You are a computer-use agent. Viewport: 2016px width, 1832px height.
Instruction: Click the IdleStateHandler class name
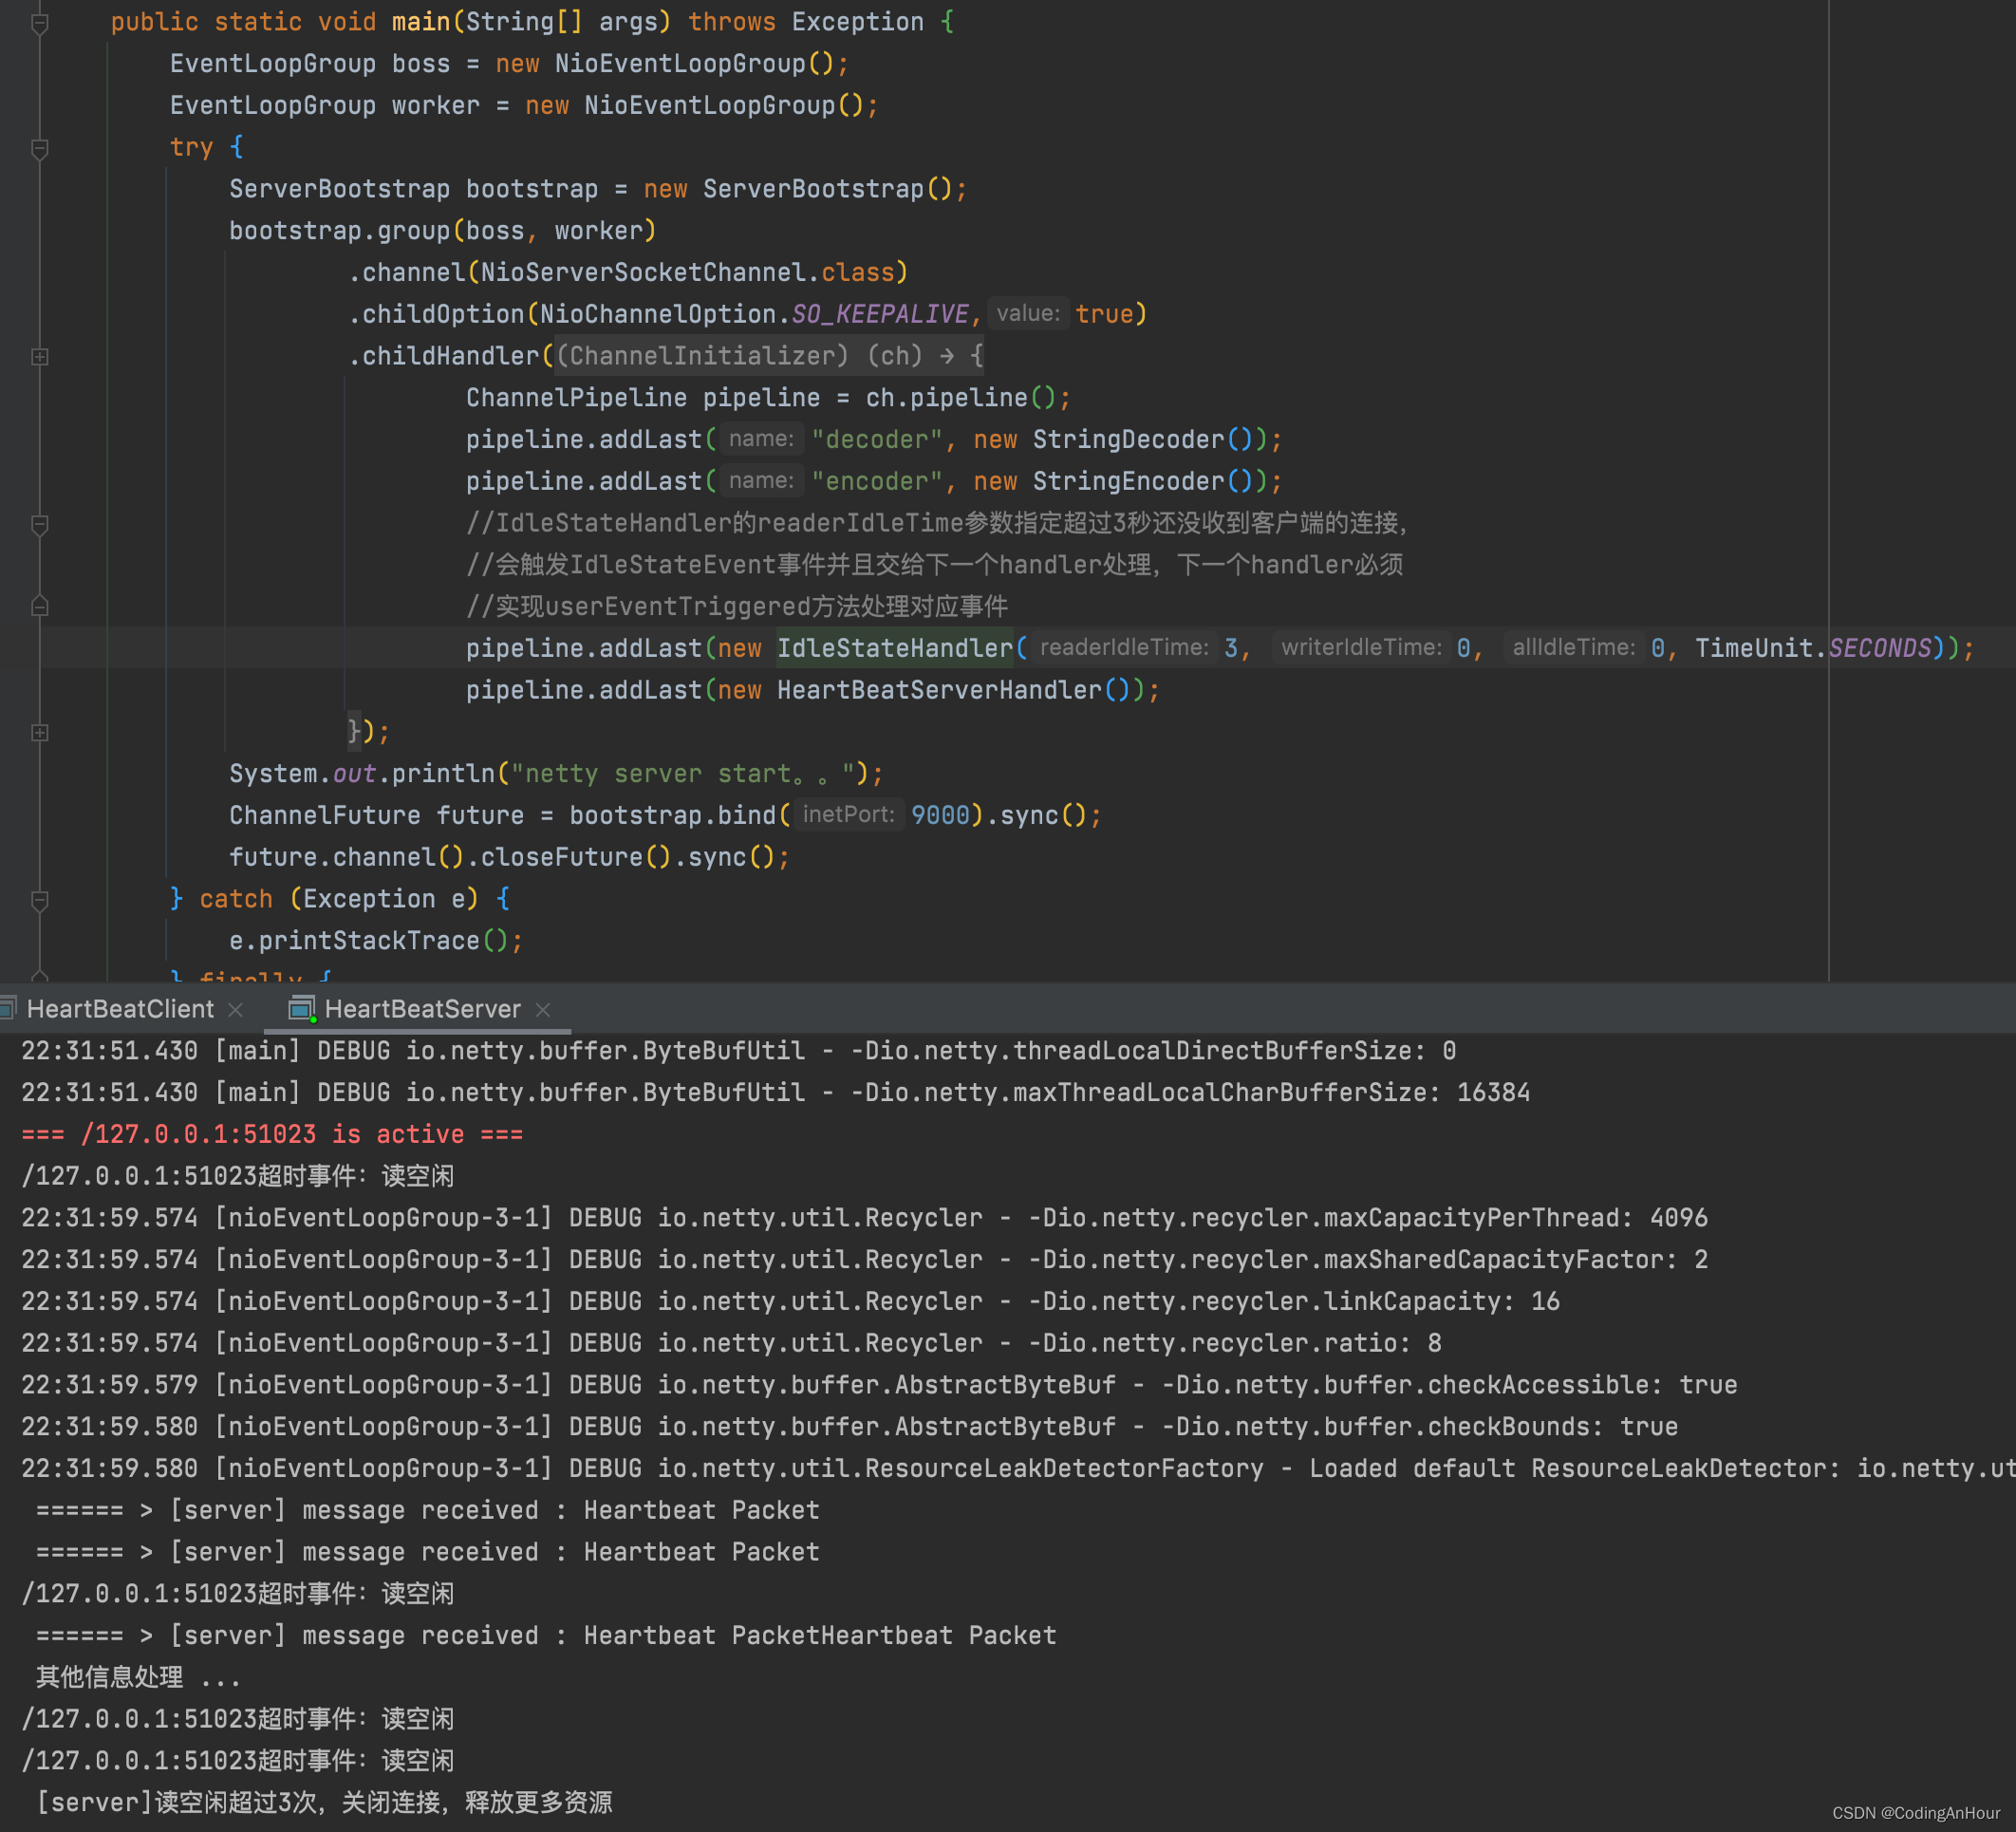895,648
